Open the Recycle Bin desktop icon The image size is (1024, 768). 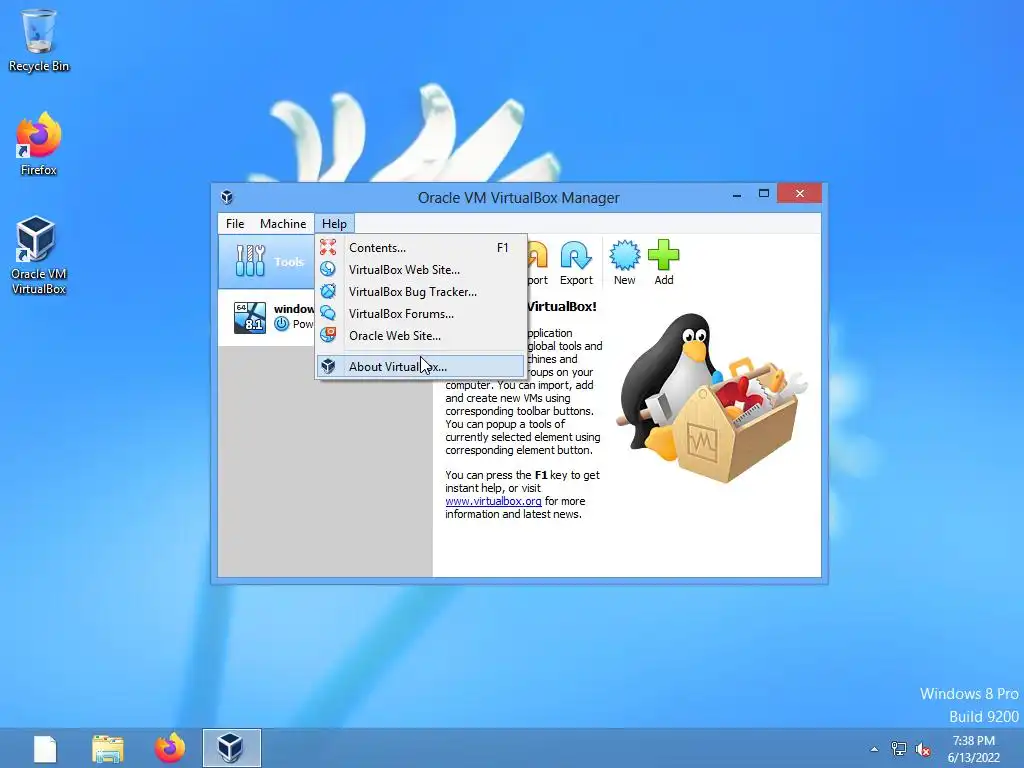[39, 40]
